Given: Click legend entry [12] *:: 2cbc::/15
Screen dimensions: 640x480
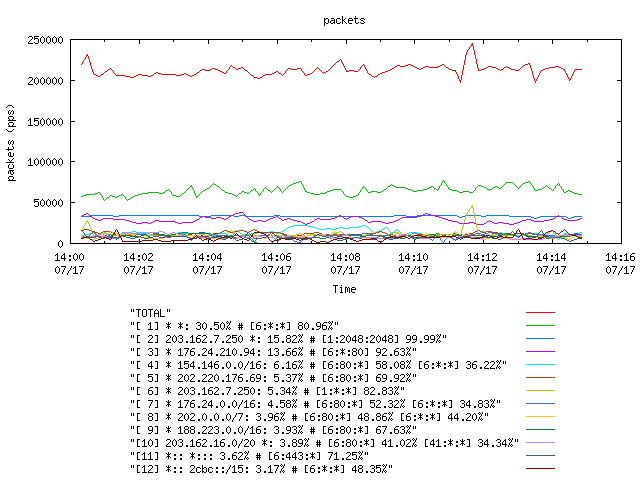Looking at the screenshot, I should coord(261,469).
